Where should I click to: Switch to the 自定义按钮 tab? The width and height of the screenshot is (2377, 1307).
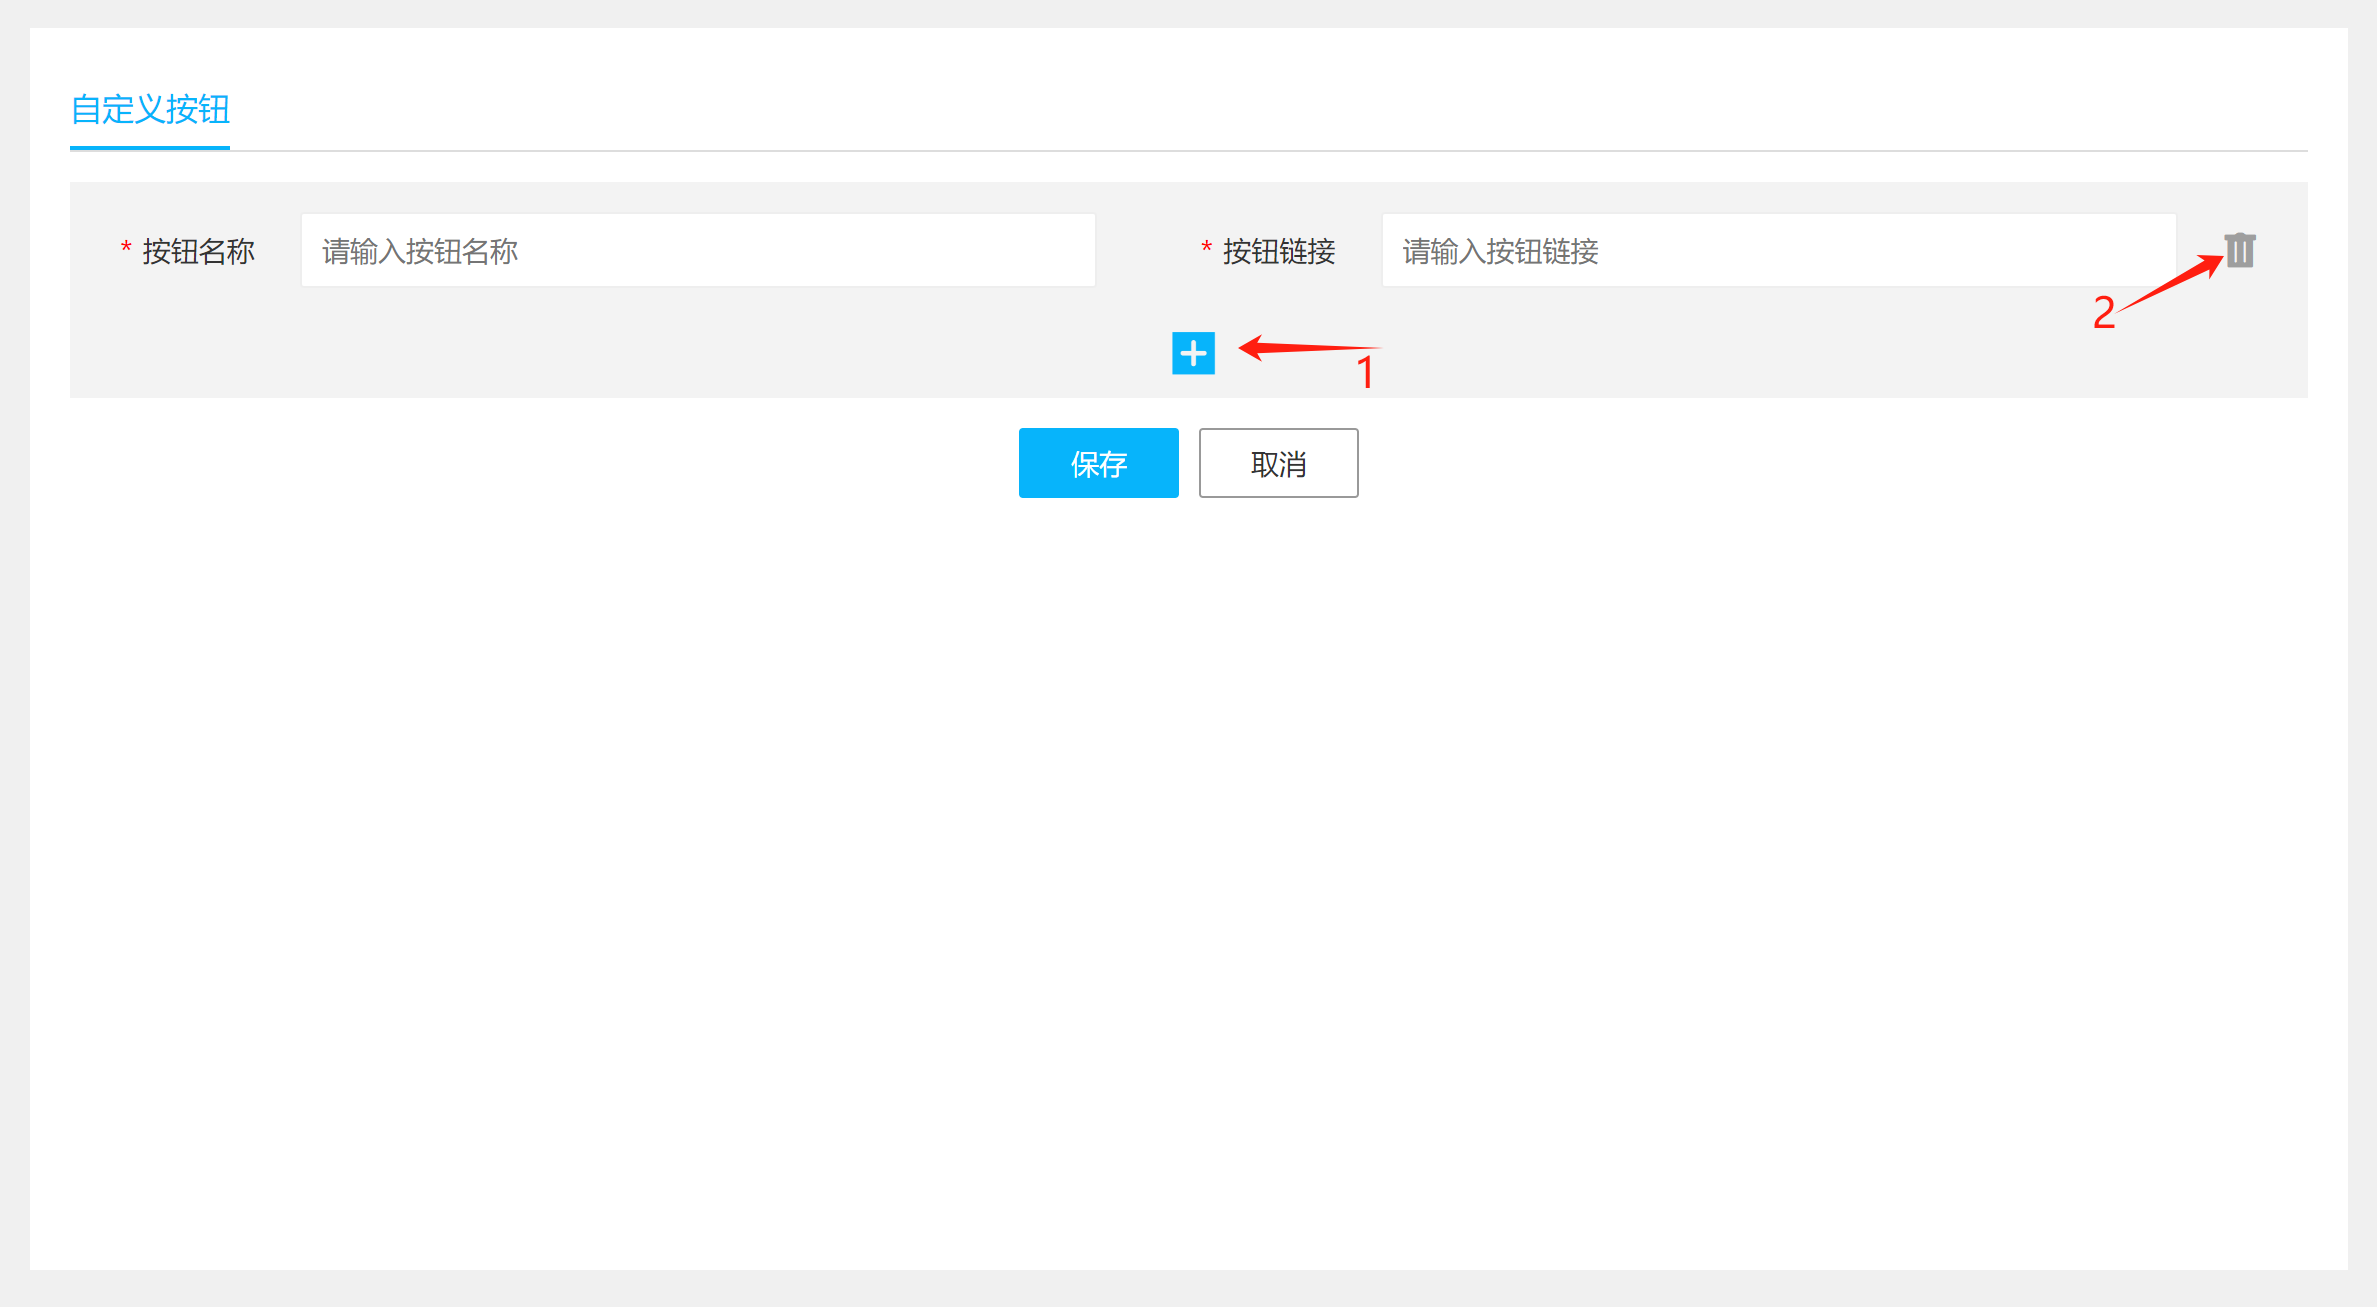[x=150, y=109]
